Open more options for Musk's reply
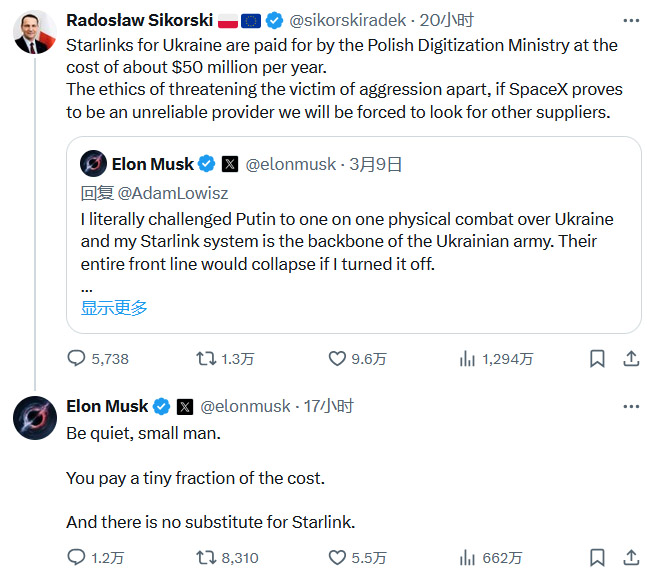The width and height of the screenshot is (658, 582). click(x=631, y=406)
